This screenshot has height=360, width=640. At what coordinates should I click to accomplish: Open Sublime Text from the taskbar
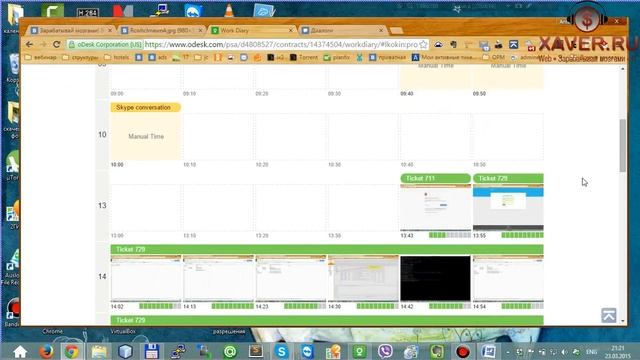point(256,351)
